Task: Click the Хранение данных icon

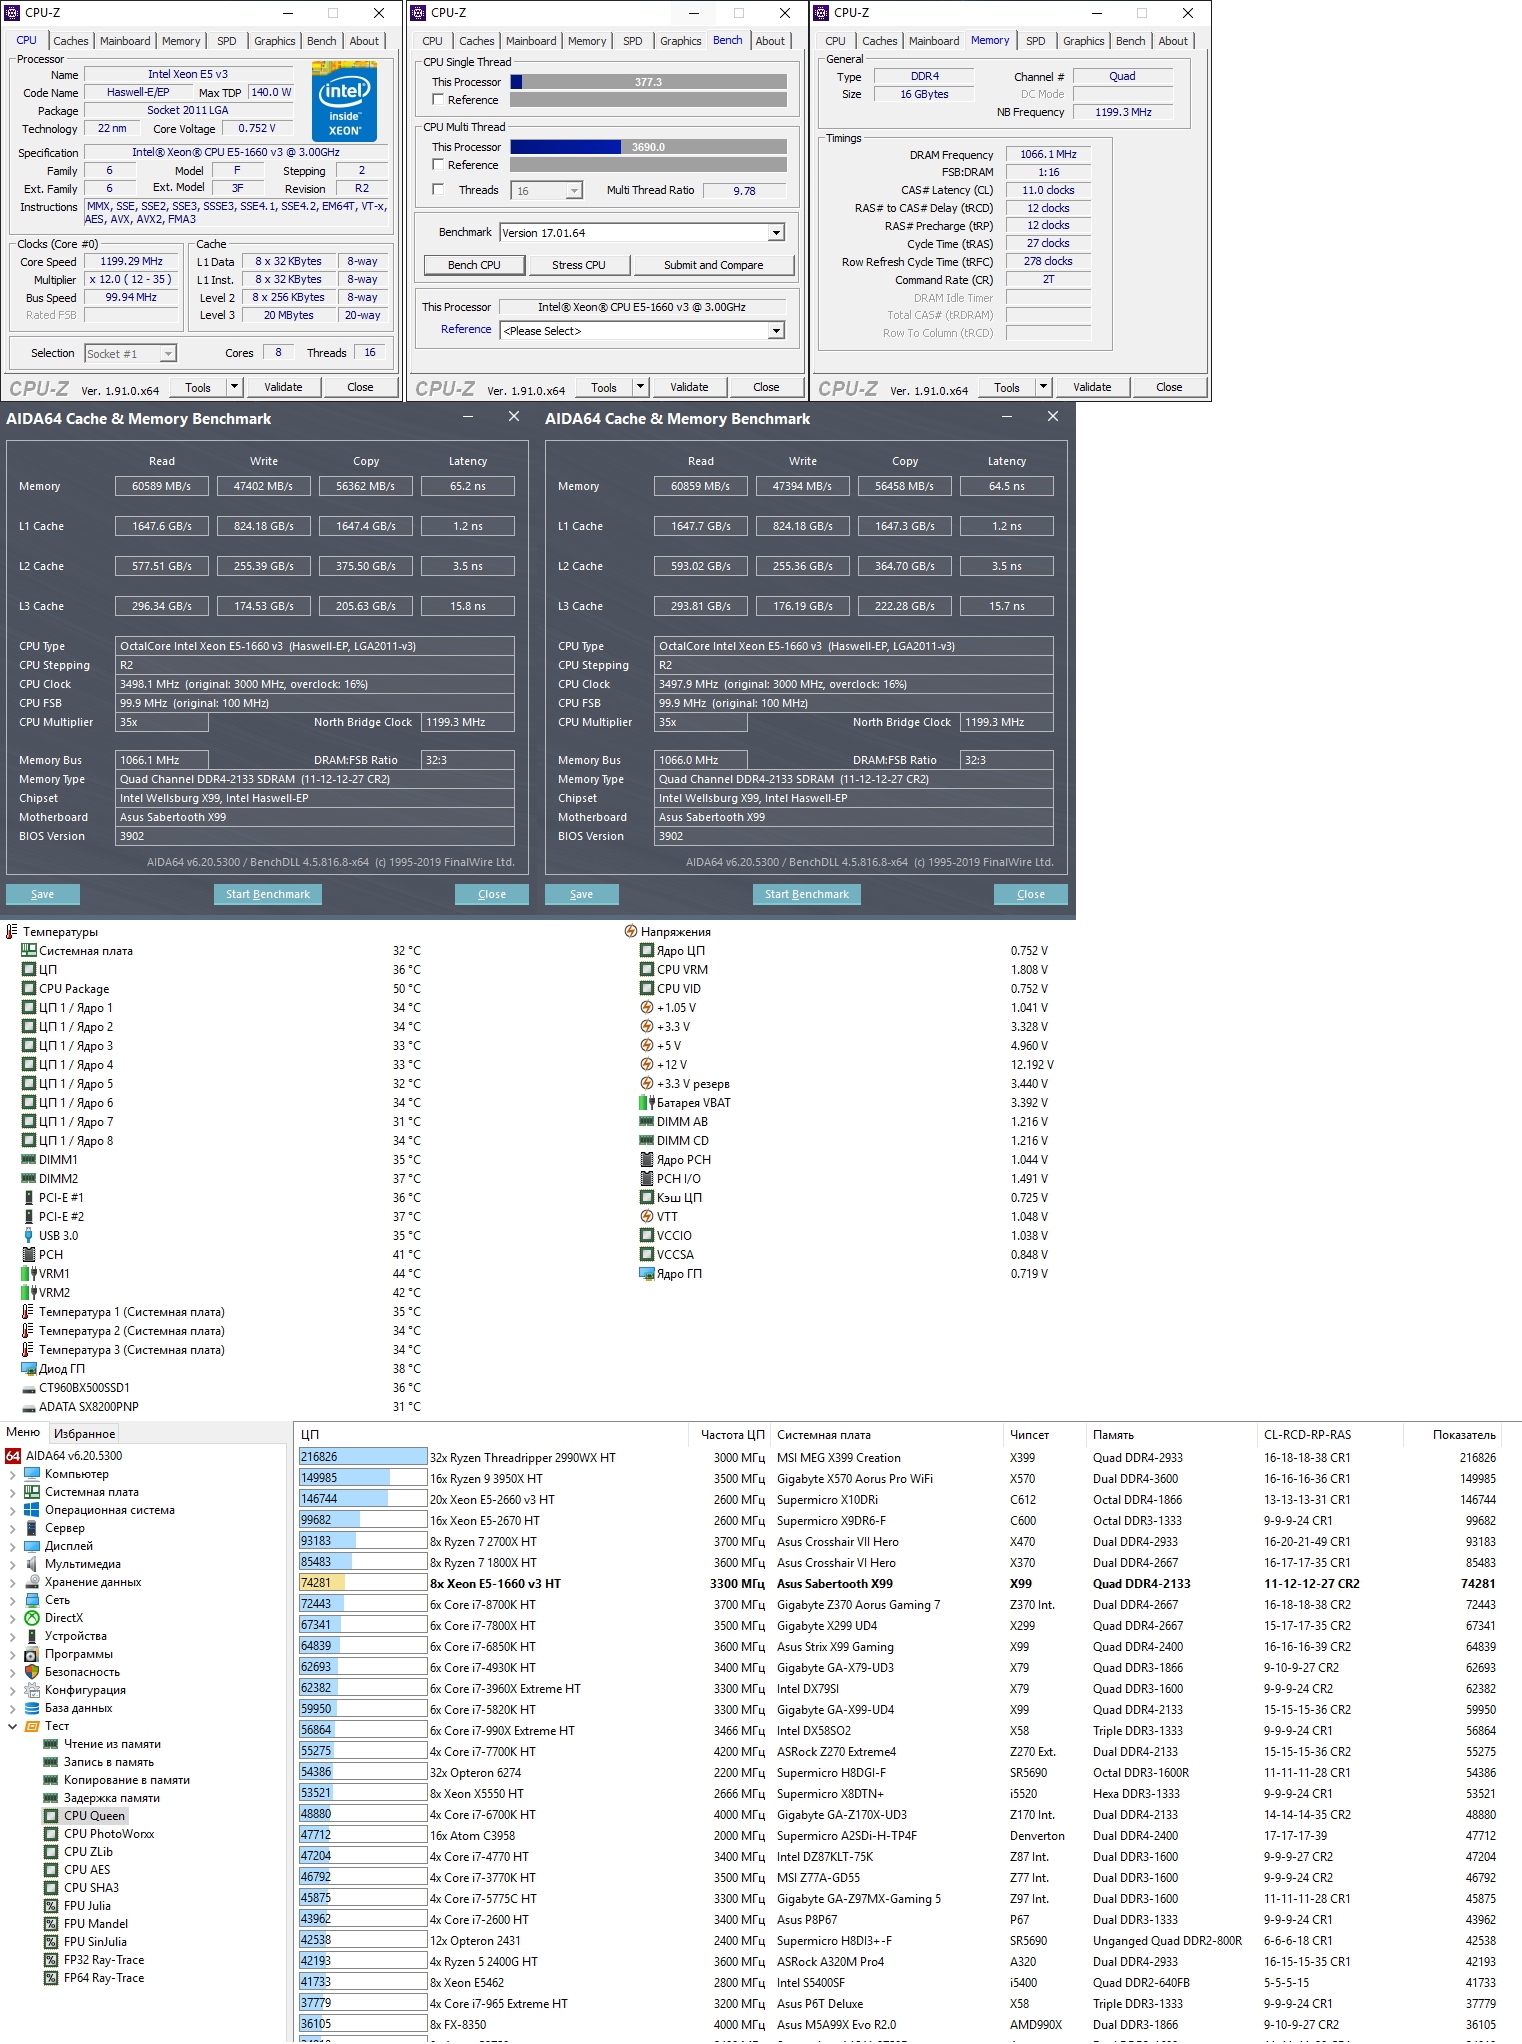Action: point(32,1582)
